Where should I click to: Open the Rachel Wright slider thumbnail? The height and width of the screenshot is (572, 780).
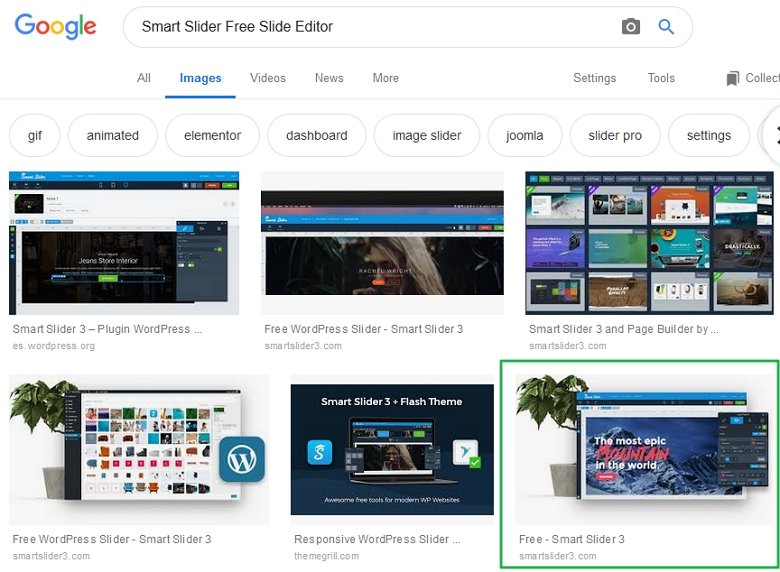382,243
